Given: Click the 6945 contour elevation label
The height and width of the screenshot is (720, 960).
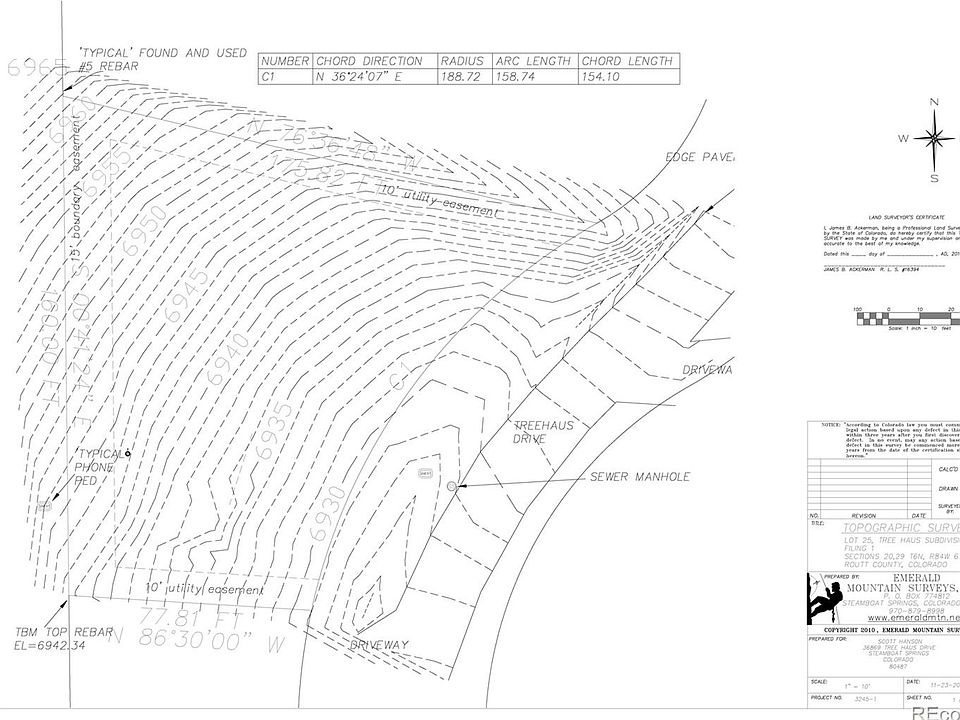Looking at the screenshot, I should (187, 294).
